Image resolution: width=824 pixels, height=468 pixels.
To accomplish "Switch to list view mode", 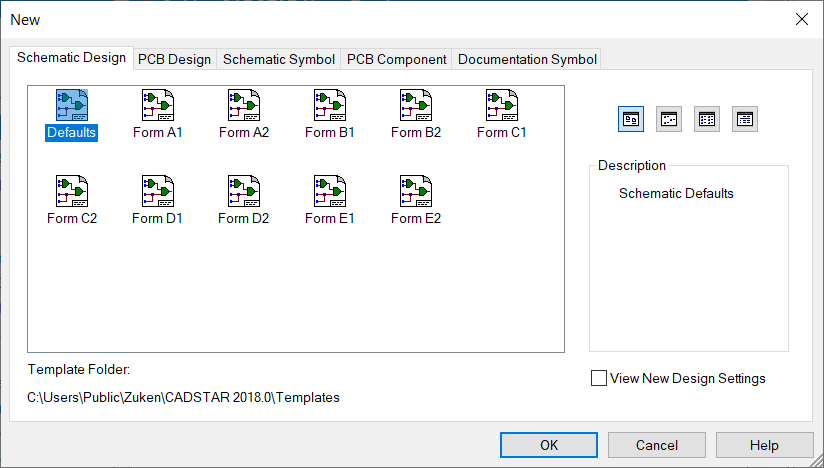I will click(x=707, y=119).
